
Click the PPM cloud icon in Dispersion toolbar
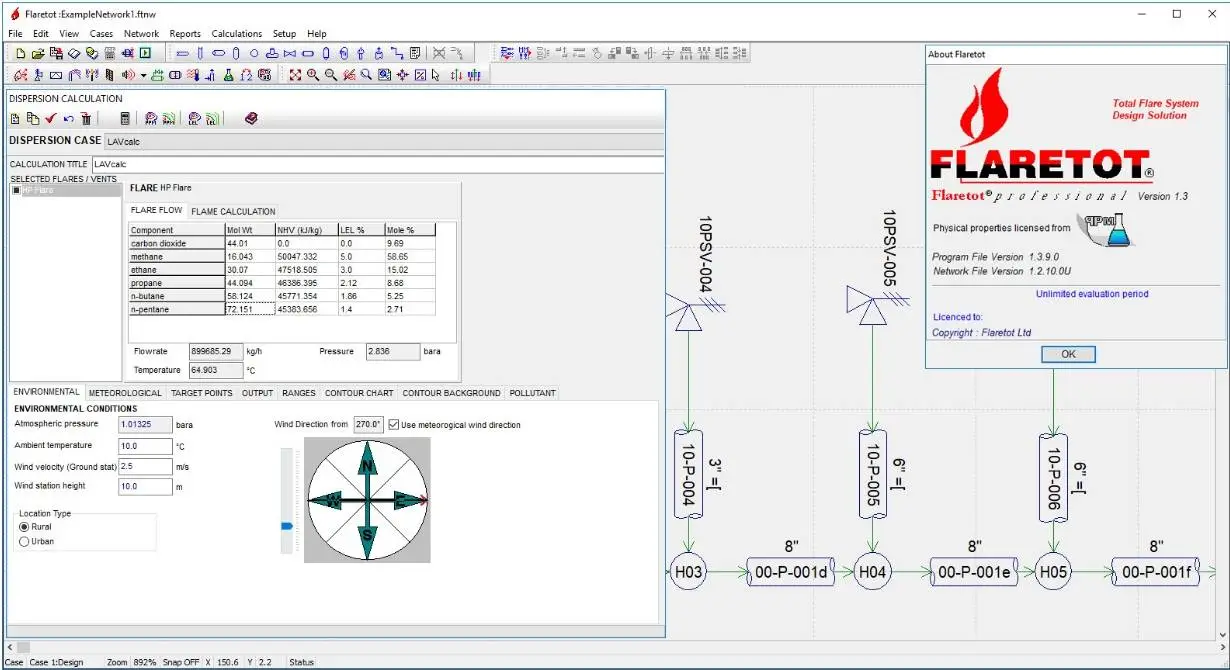(x=151, y=119)
